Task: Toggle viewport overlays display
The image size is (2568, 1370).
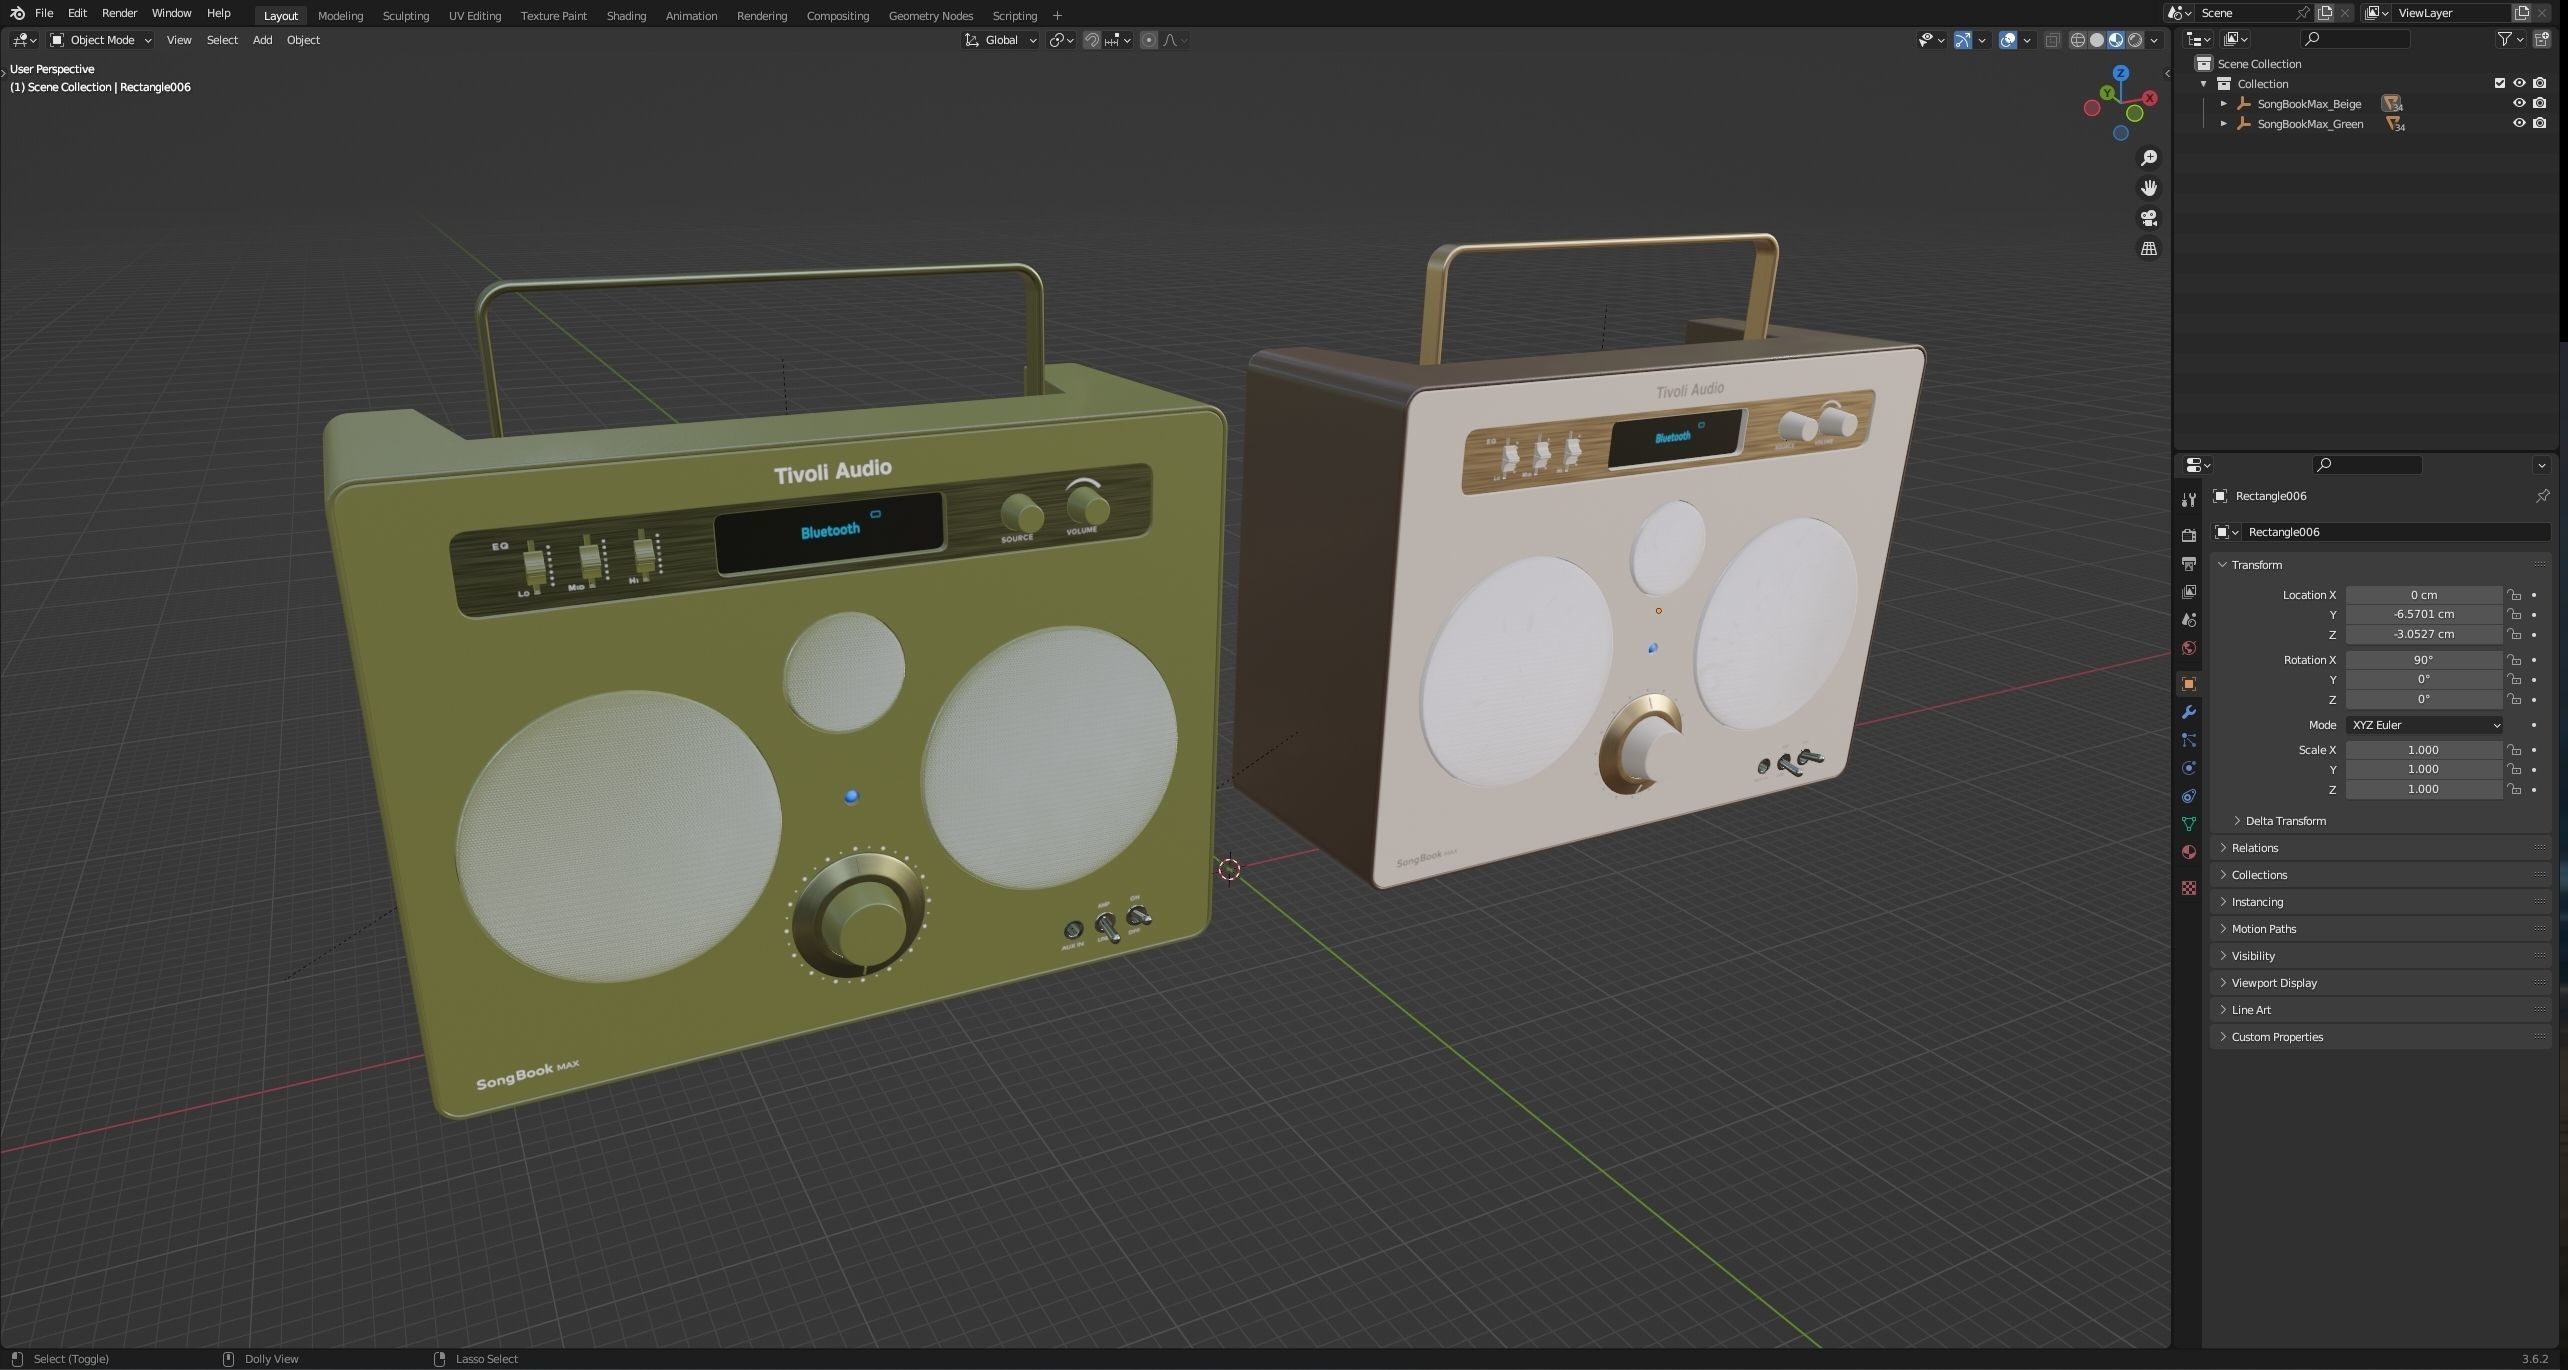Action: (x=2007, y=40)
